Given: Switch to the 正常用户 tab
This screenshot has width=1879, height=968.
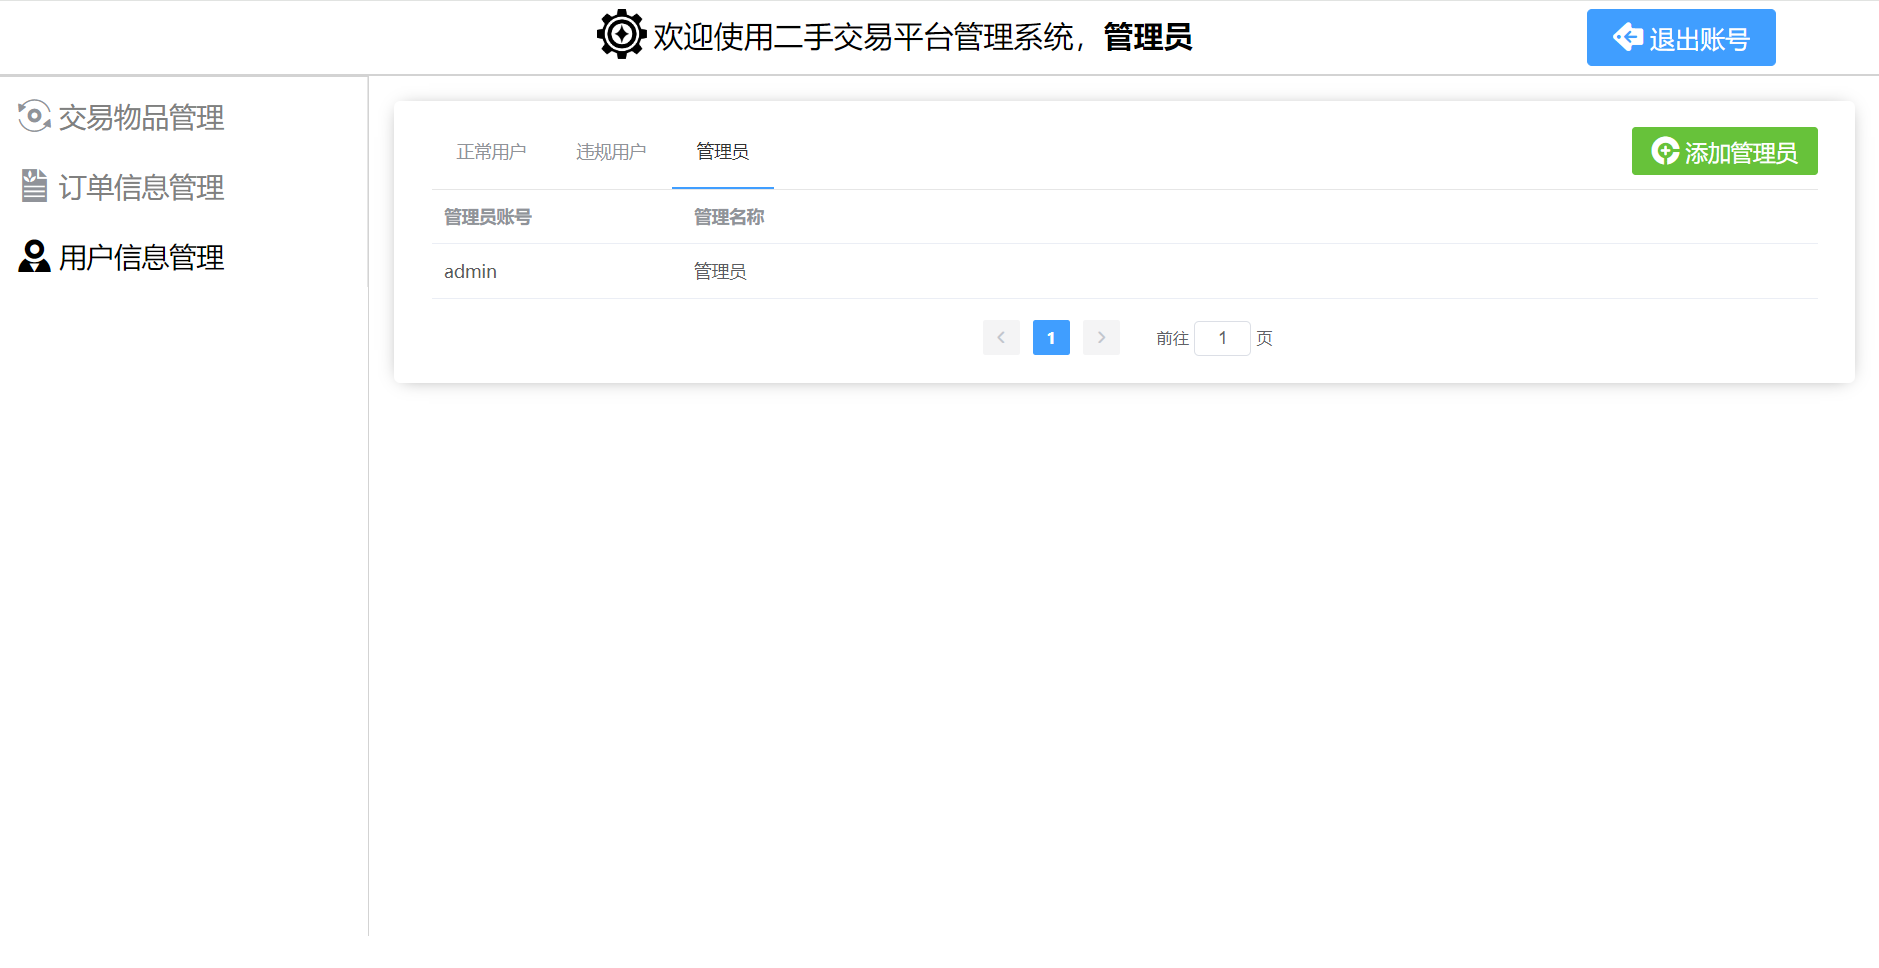Looking at the screenshot, I should (x=491, y=151).
